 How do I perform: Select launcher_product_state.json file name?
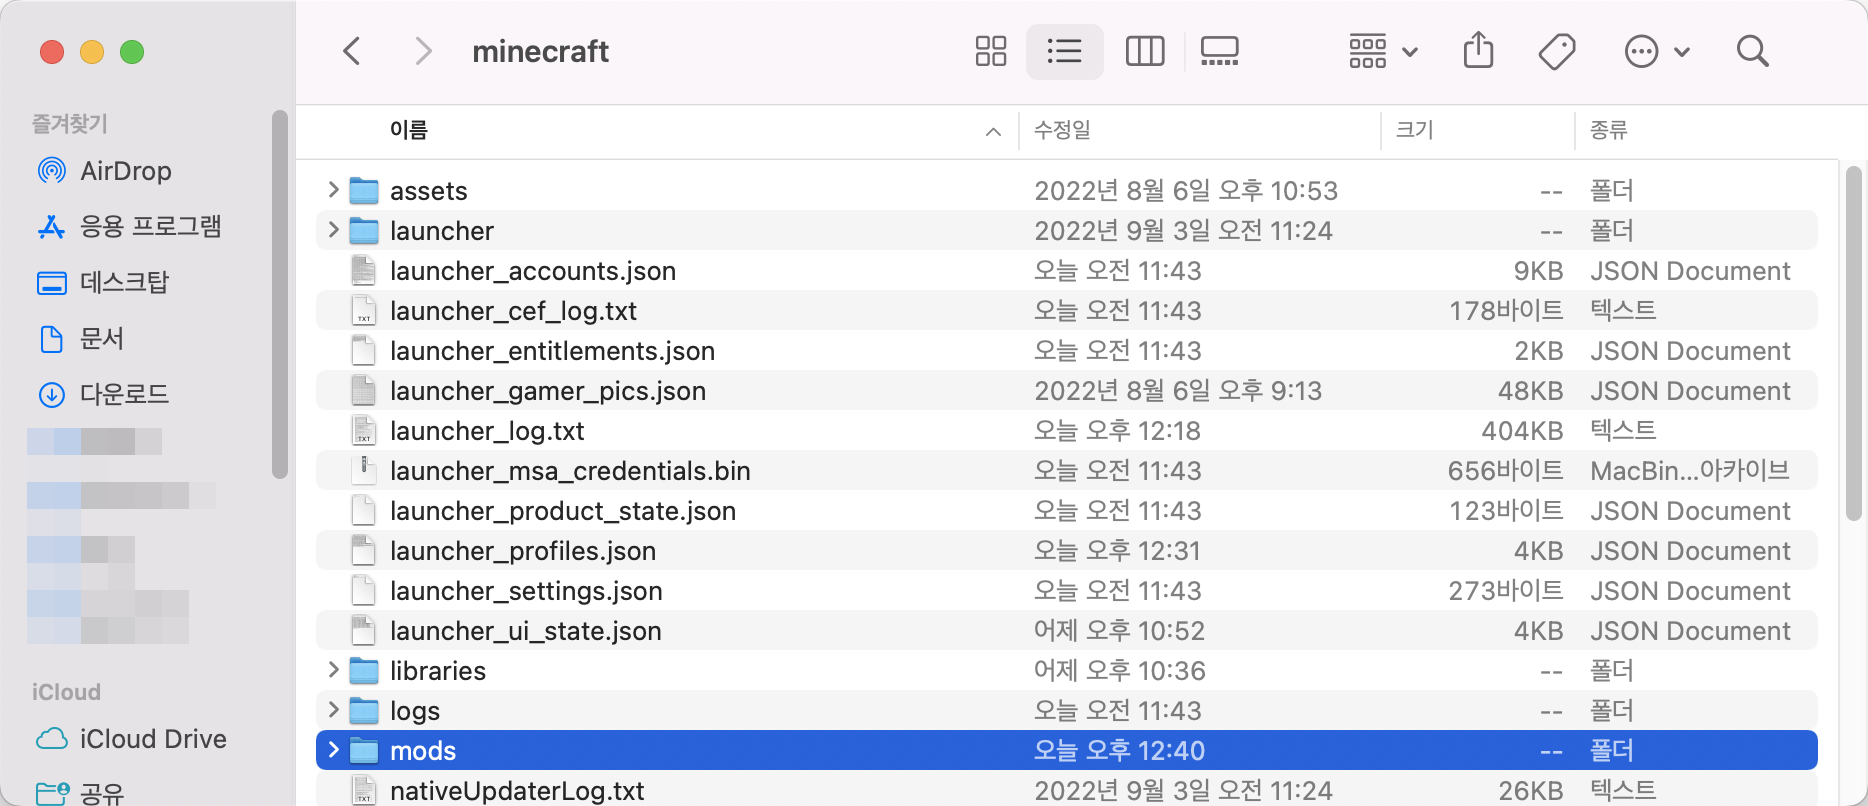pos(563,511)
